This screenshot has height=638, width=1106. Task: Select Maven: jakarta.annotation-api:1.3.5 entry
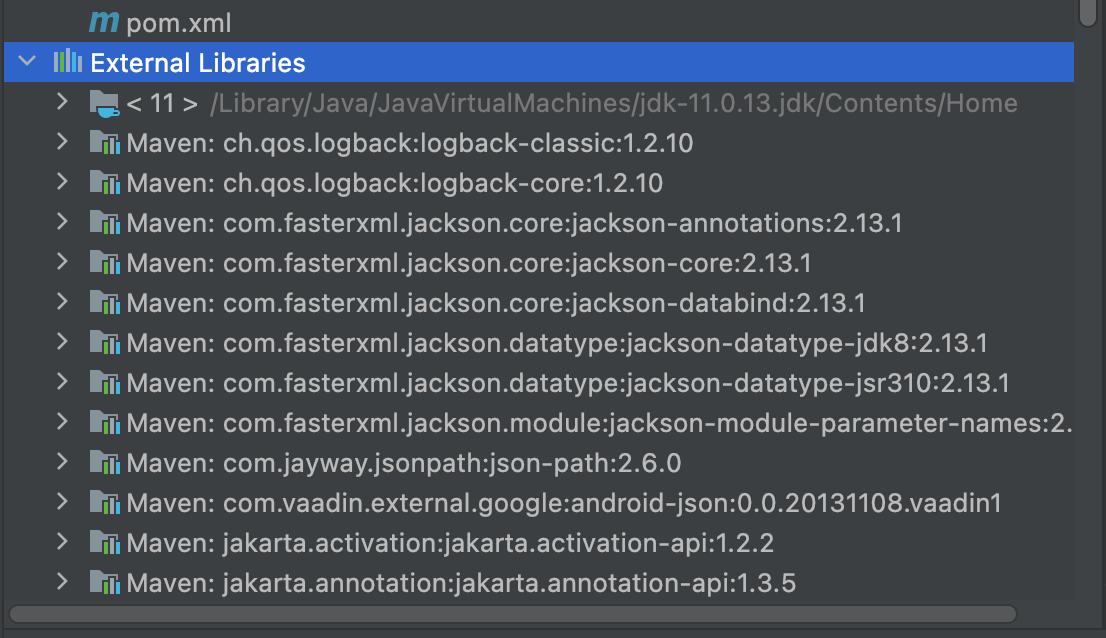pyautogui.click(x=461, y=583)
